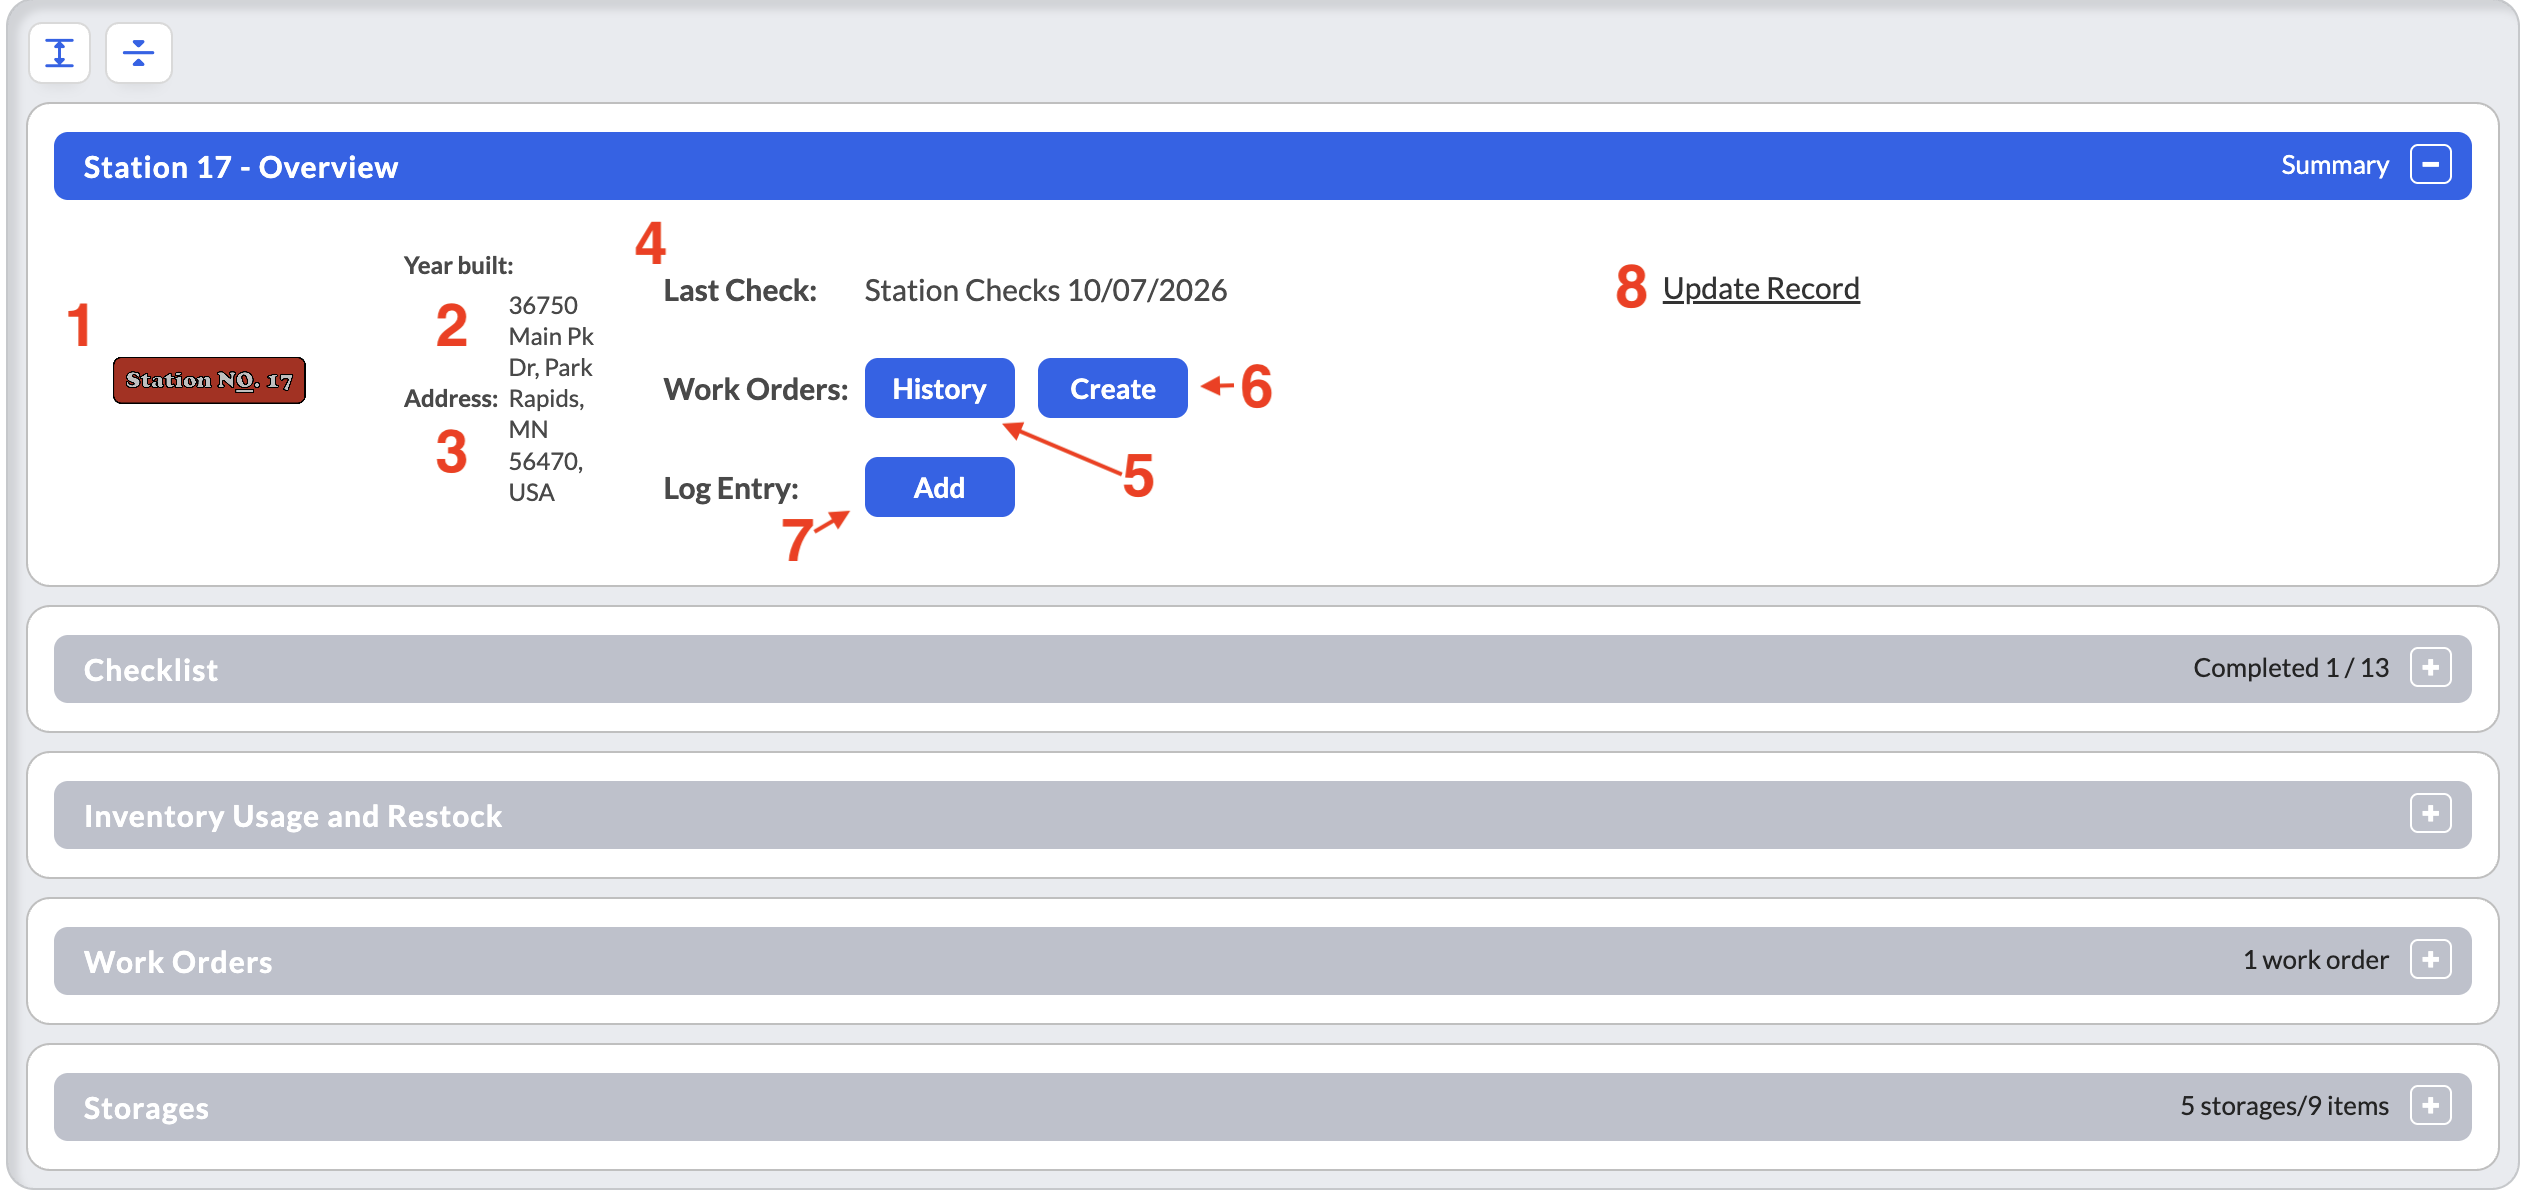Image resolution: width=2524 pixels, height=1196 pixels.
Task: Click 'Station Checks 10/07/2026' text
Action: tap(1045, 290)
